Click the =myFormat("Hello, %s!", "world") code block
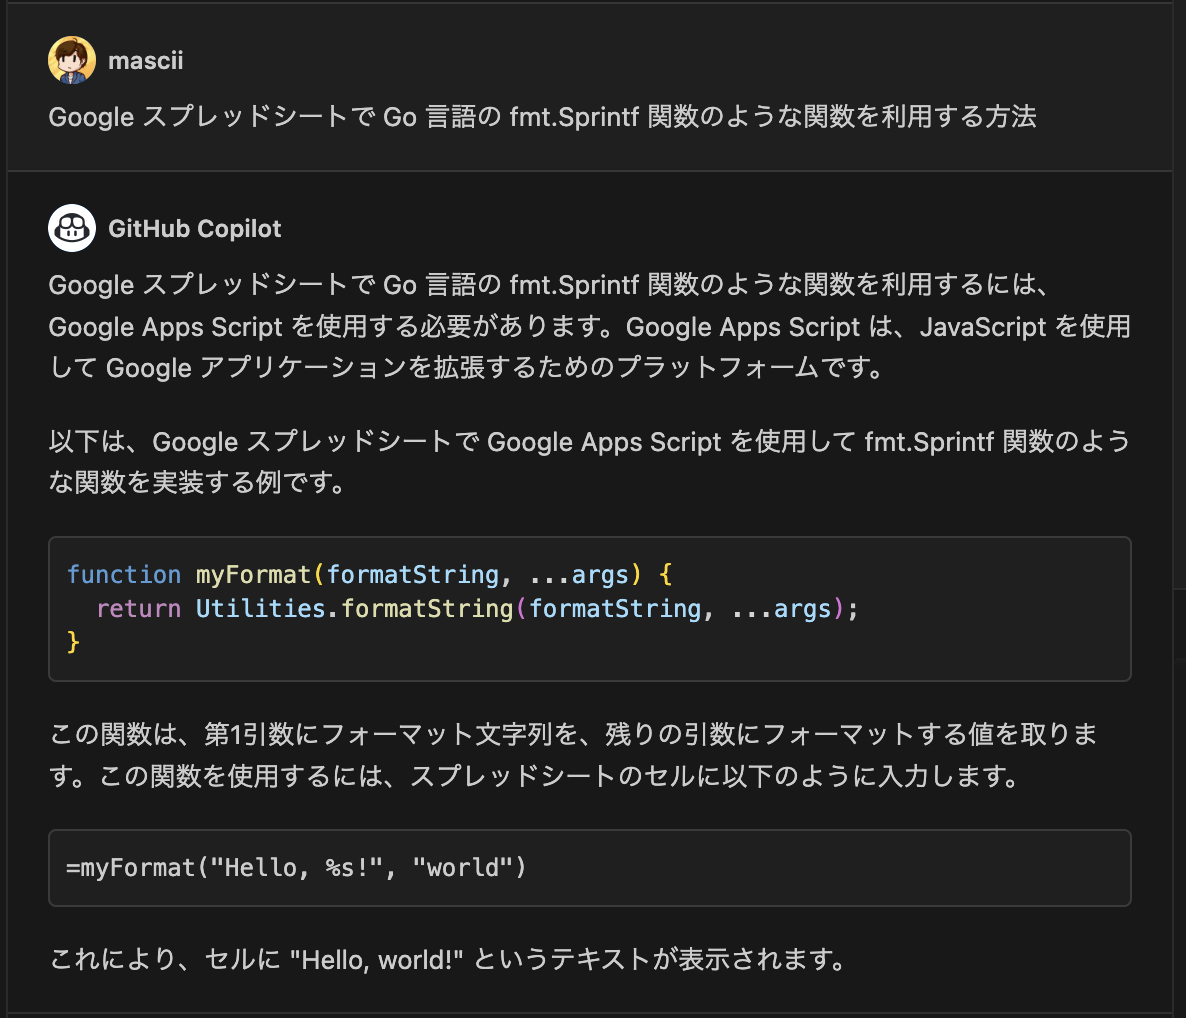Screen dimensions: 1186x1018 point(590,867)
